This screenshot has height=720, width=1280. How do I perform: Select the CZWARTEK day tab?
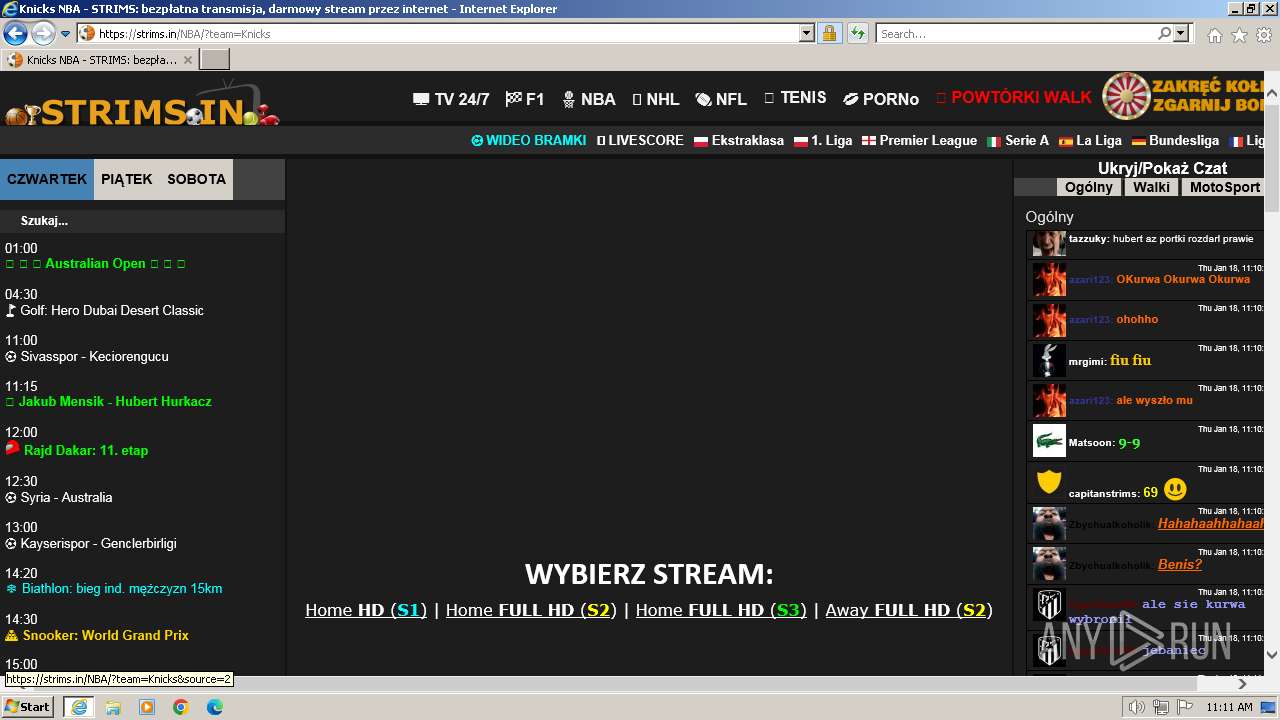coord(47,179)
